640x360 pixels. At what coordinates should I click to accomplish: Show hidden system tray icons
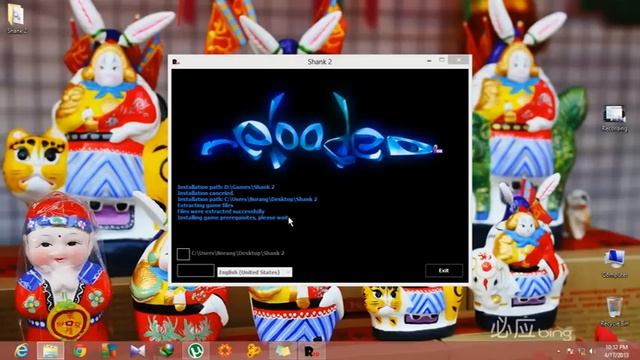[x=559, y=351]
